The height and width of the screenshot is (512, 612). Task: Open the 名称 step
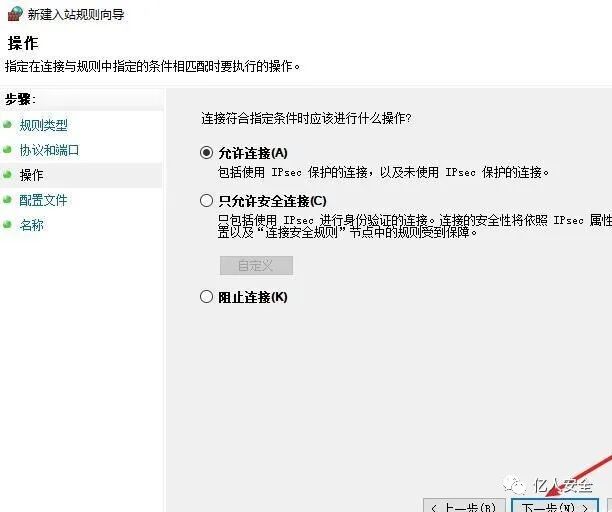pyautogui.click(x=31, y=225)
